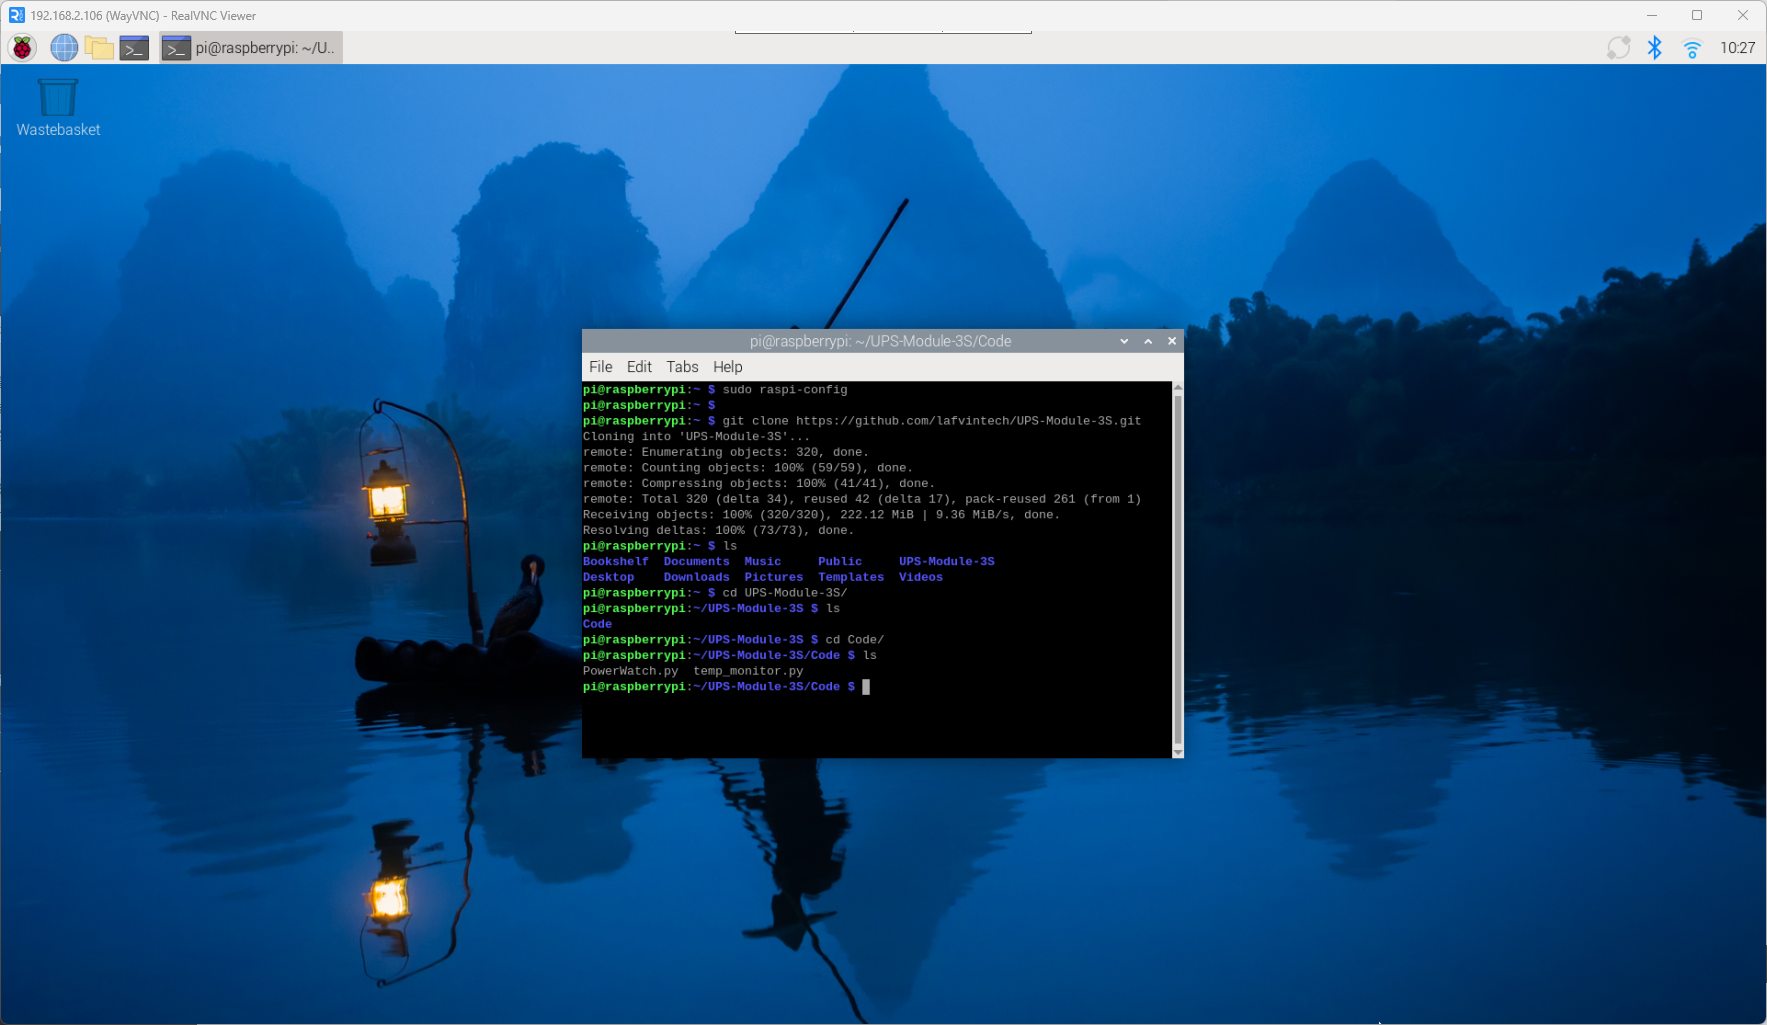Click the 'Documents' directory name
The image size is (1767, 1025).
tap(696, 562)
